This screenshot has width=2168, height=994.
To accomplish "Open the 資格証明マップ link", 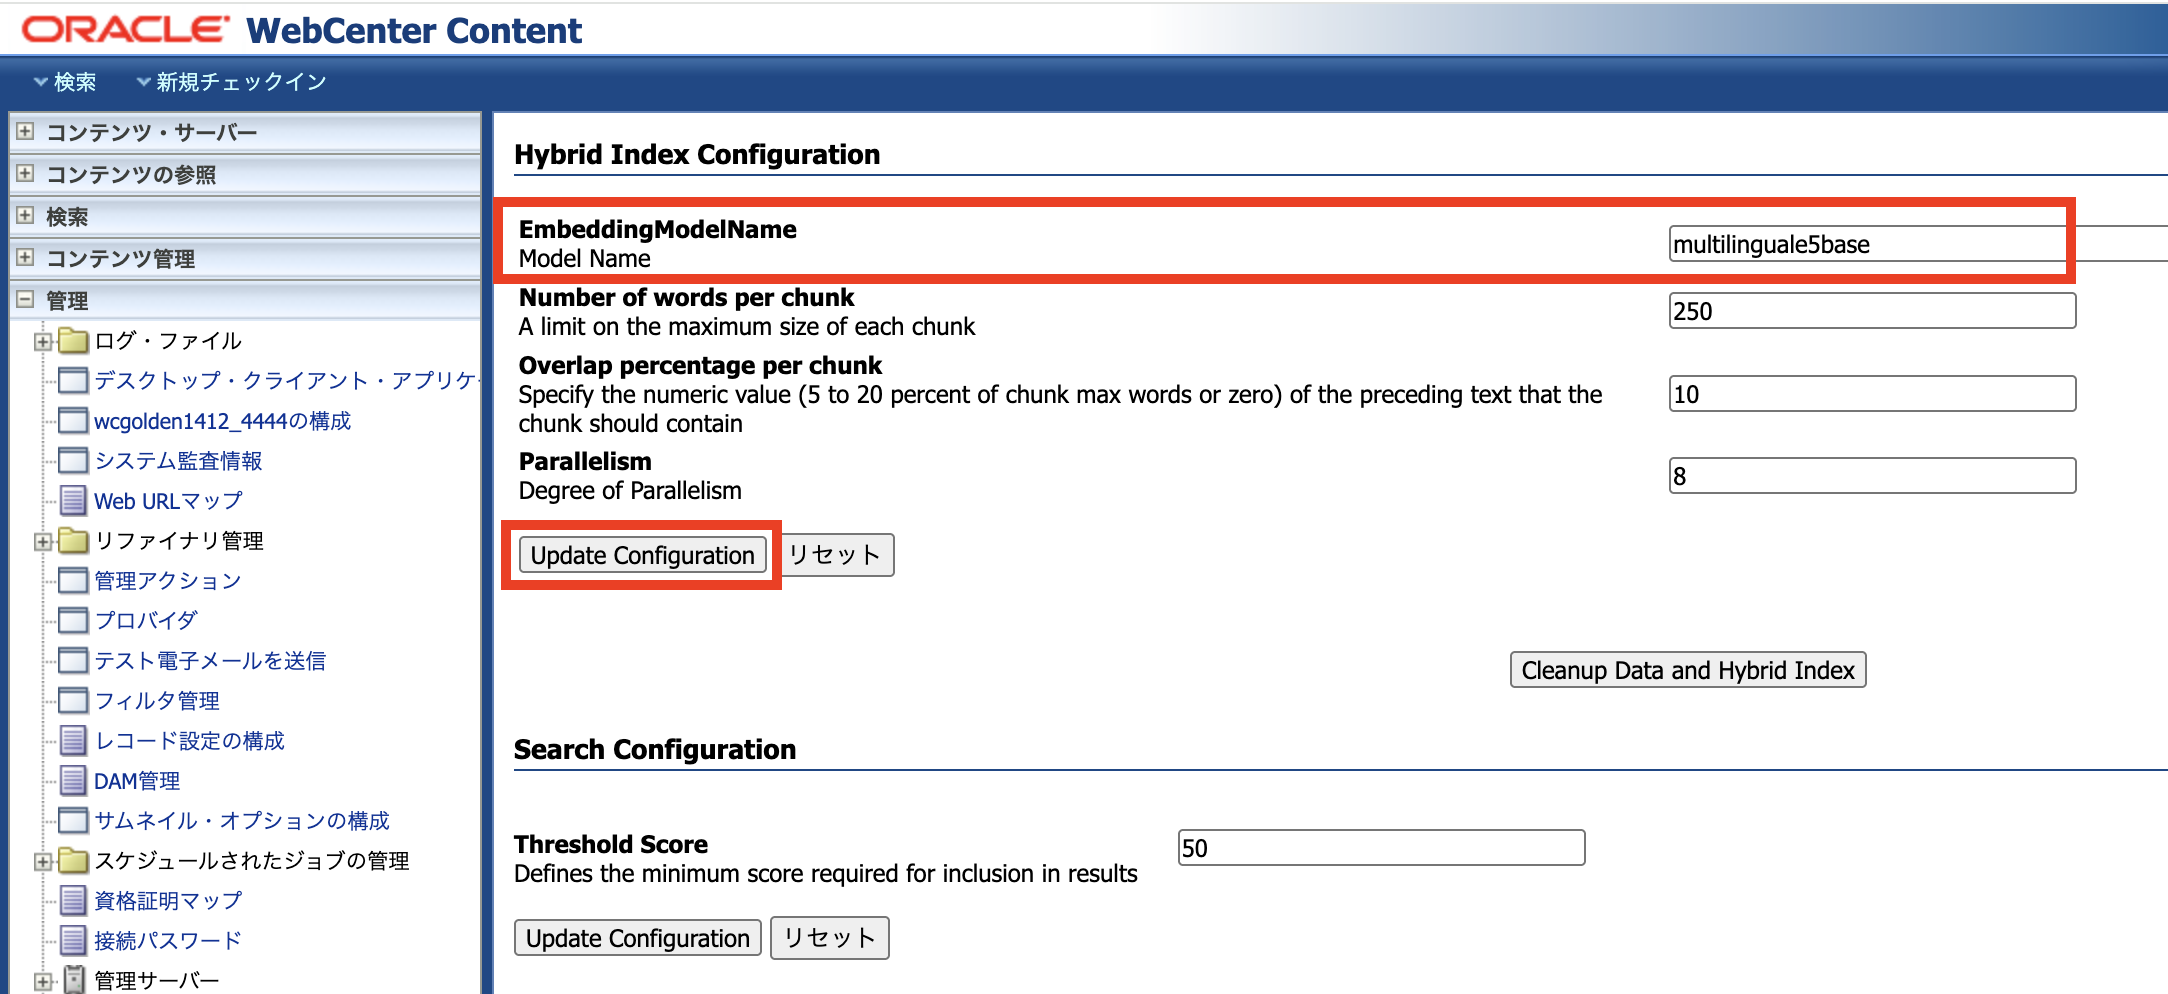I will (168, 901).
